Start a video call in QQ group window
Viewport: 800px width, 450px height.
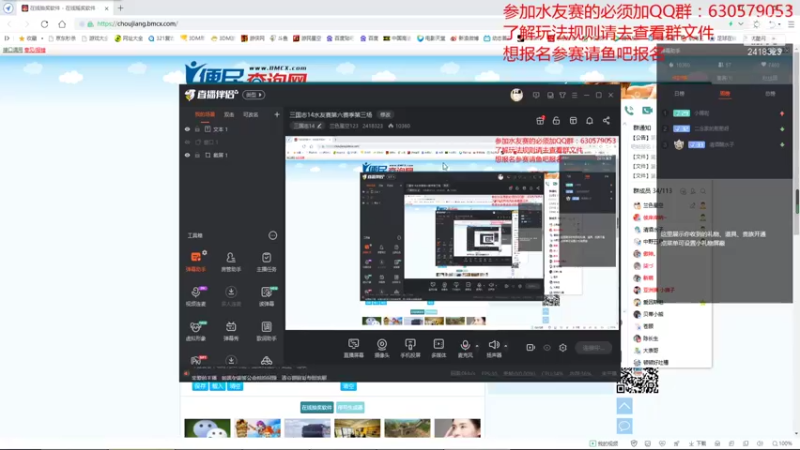point(647,110)
